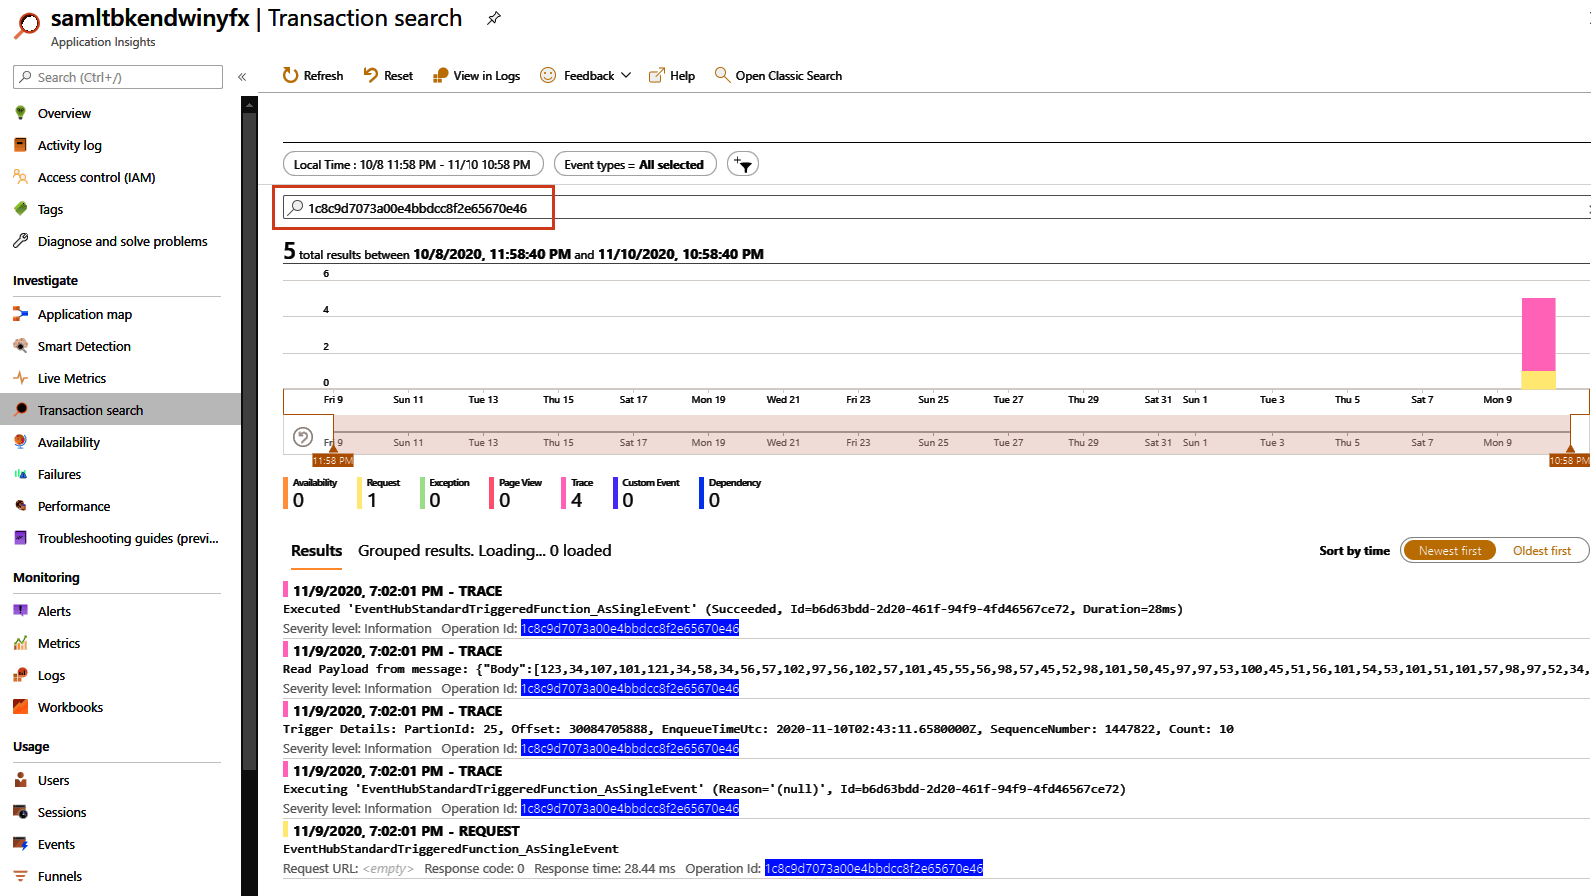The image size is (1591, 896).
Task: Click the Refresh toolbar button
Action: [x=313, y=76]
